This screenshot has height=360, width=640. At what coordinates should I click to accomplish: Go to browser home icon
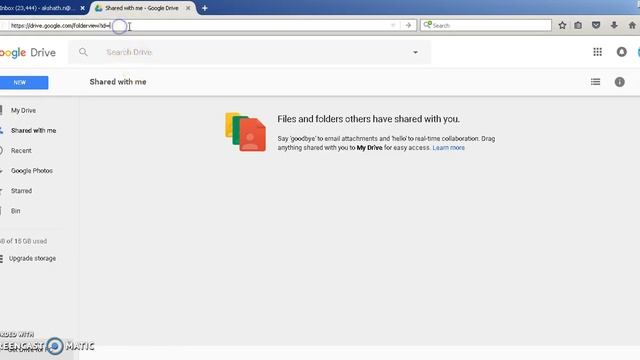(632, 25)
